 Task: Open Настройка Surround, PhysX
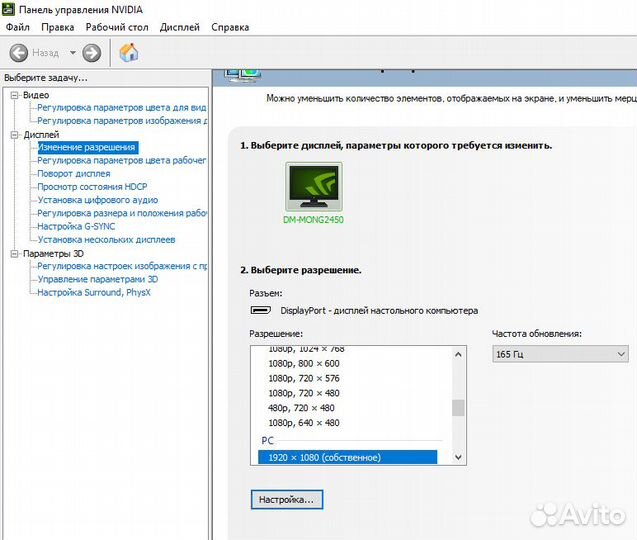[x=94, y=293]
